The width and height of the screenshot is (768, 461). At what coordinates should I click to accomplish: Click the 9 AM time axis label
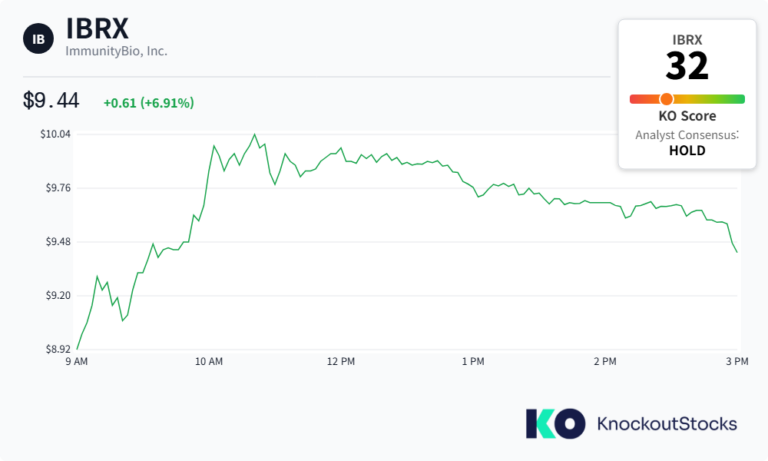pyautogui.click(x=77, y=362)
